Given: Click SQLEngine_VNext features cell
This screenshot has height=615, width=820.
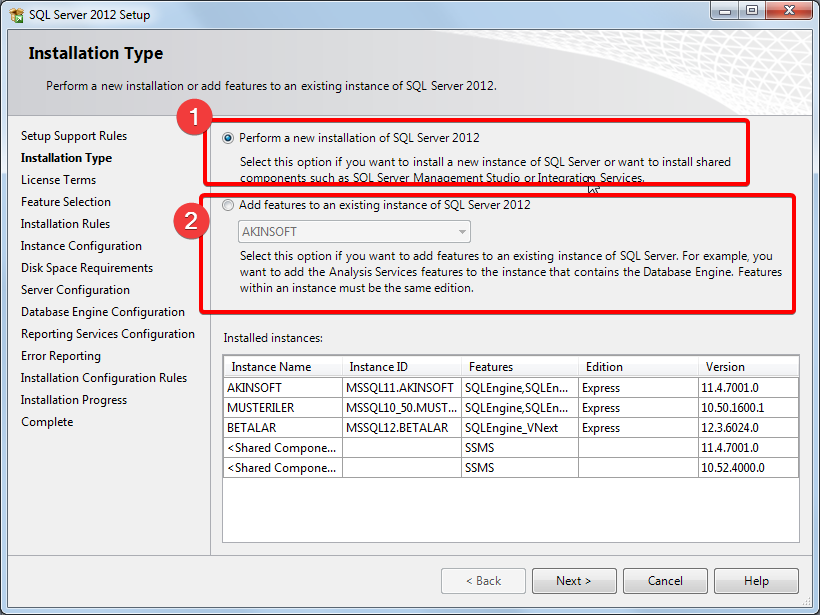Looking at the screenshot, I should click(x=520, y=428).
